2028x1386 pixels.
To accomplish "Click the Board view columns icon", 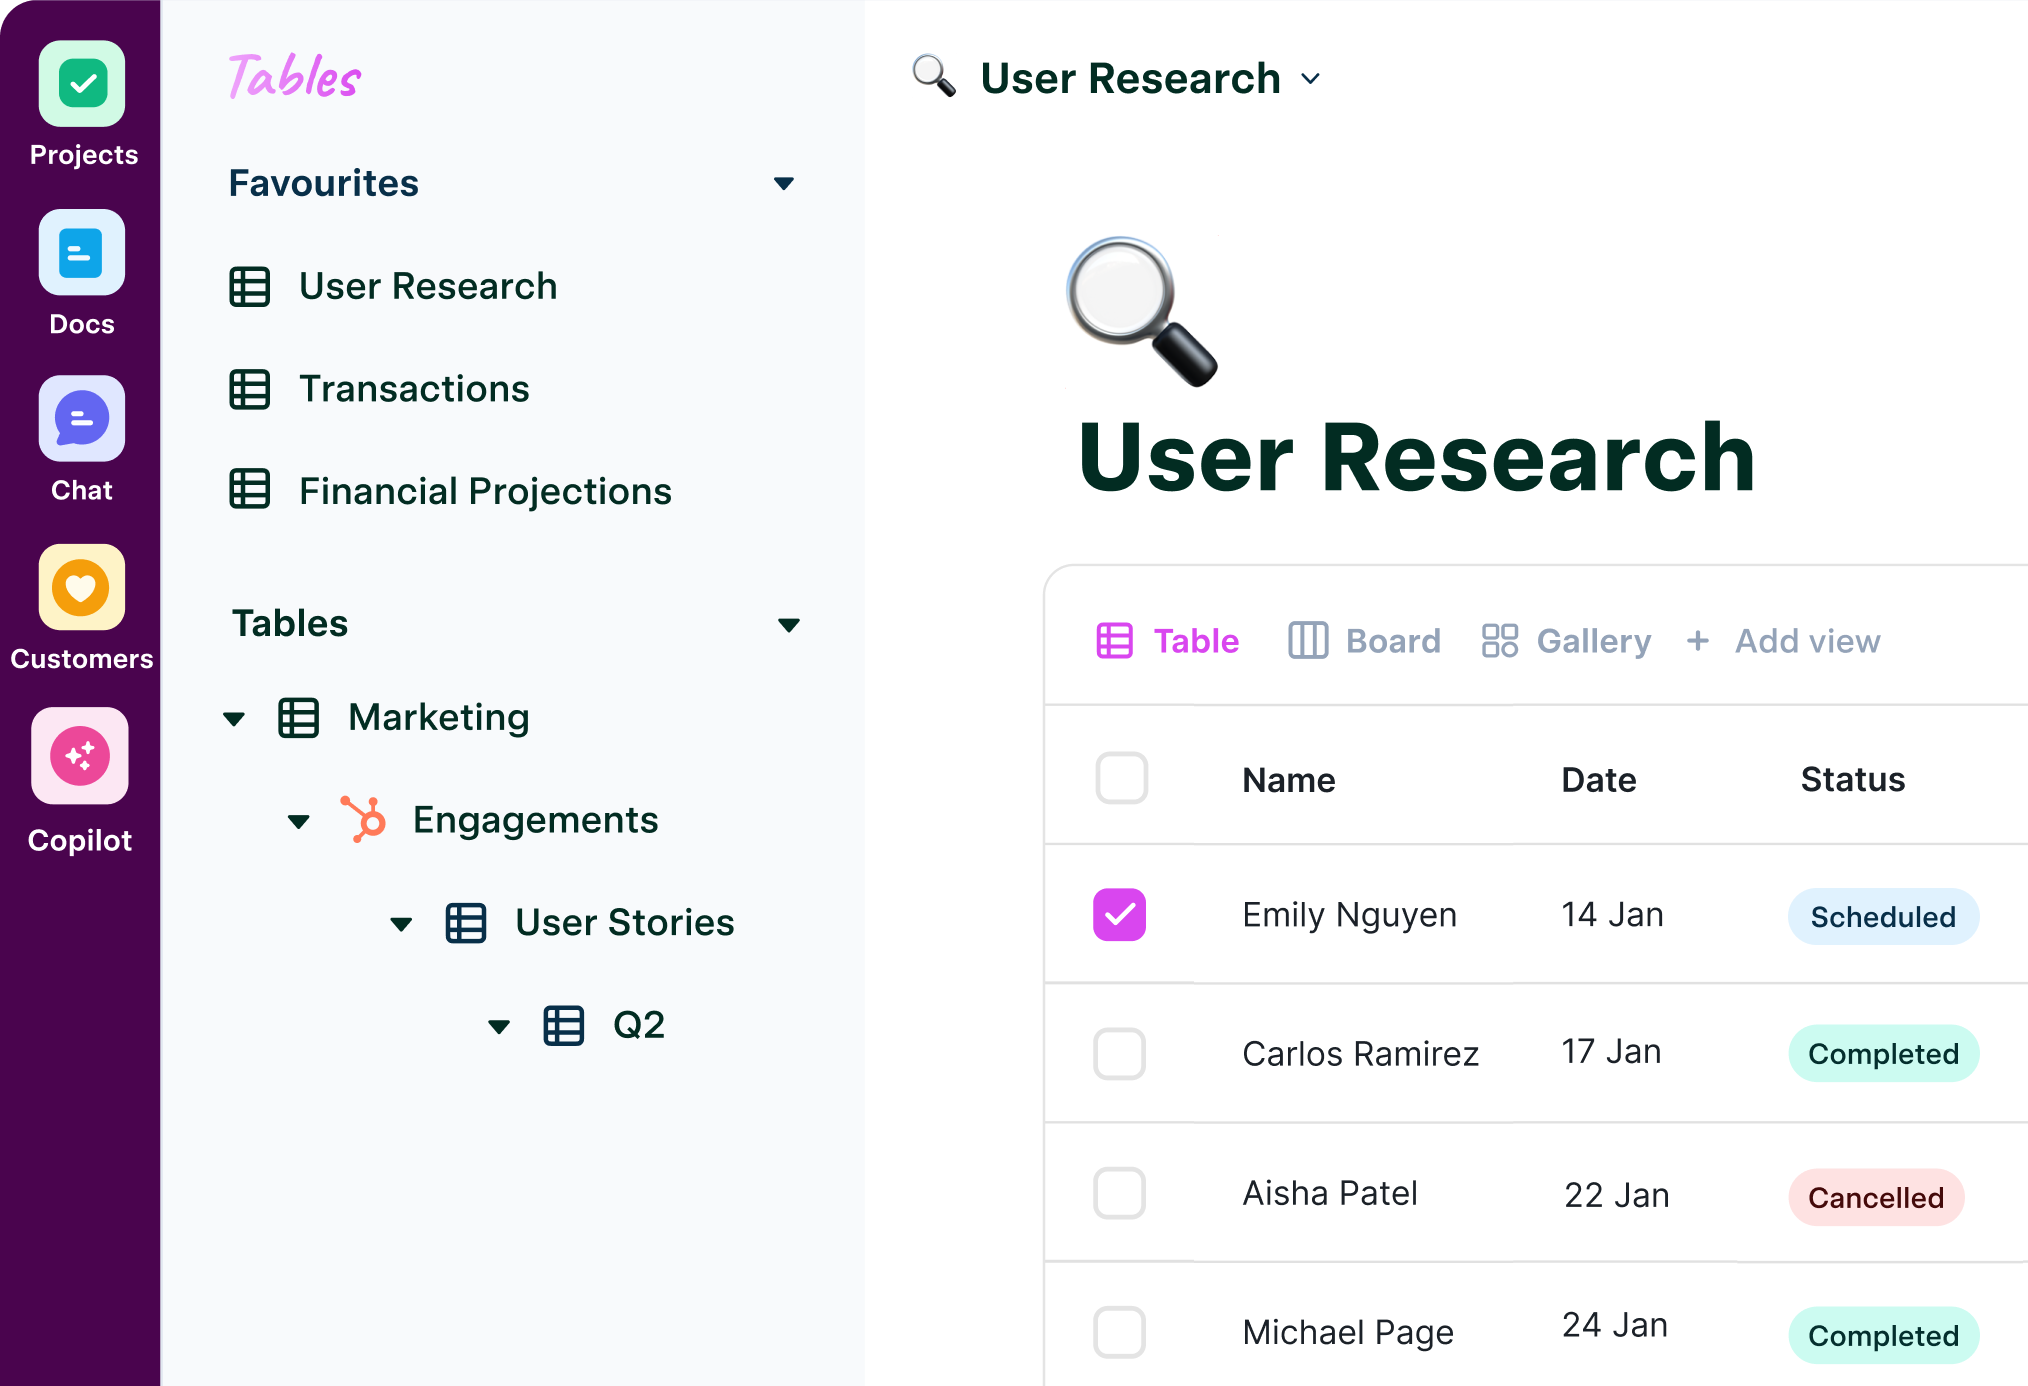I will pos(1308,641).
